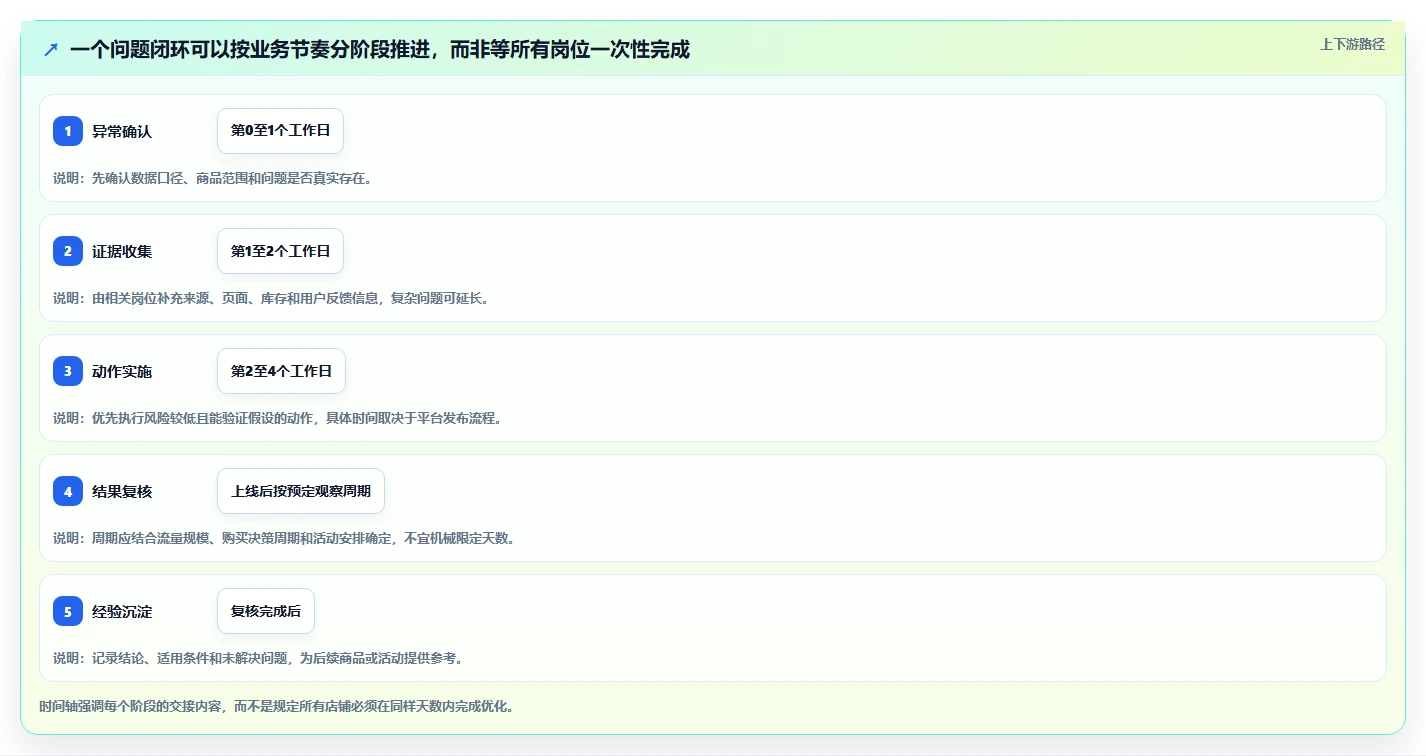Click the 第0至1个工作日 tag

click(x=280, y=131)
